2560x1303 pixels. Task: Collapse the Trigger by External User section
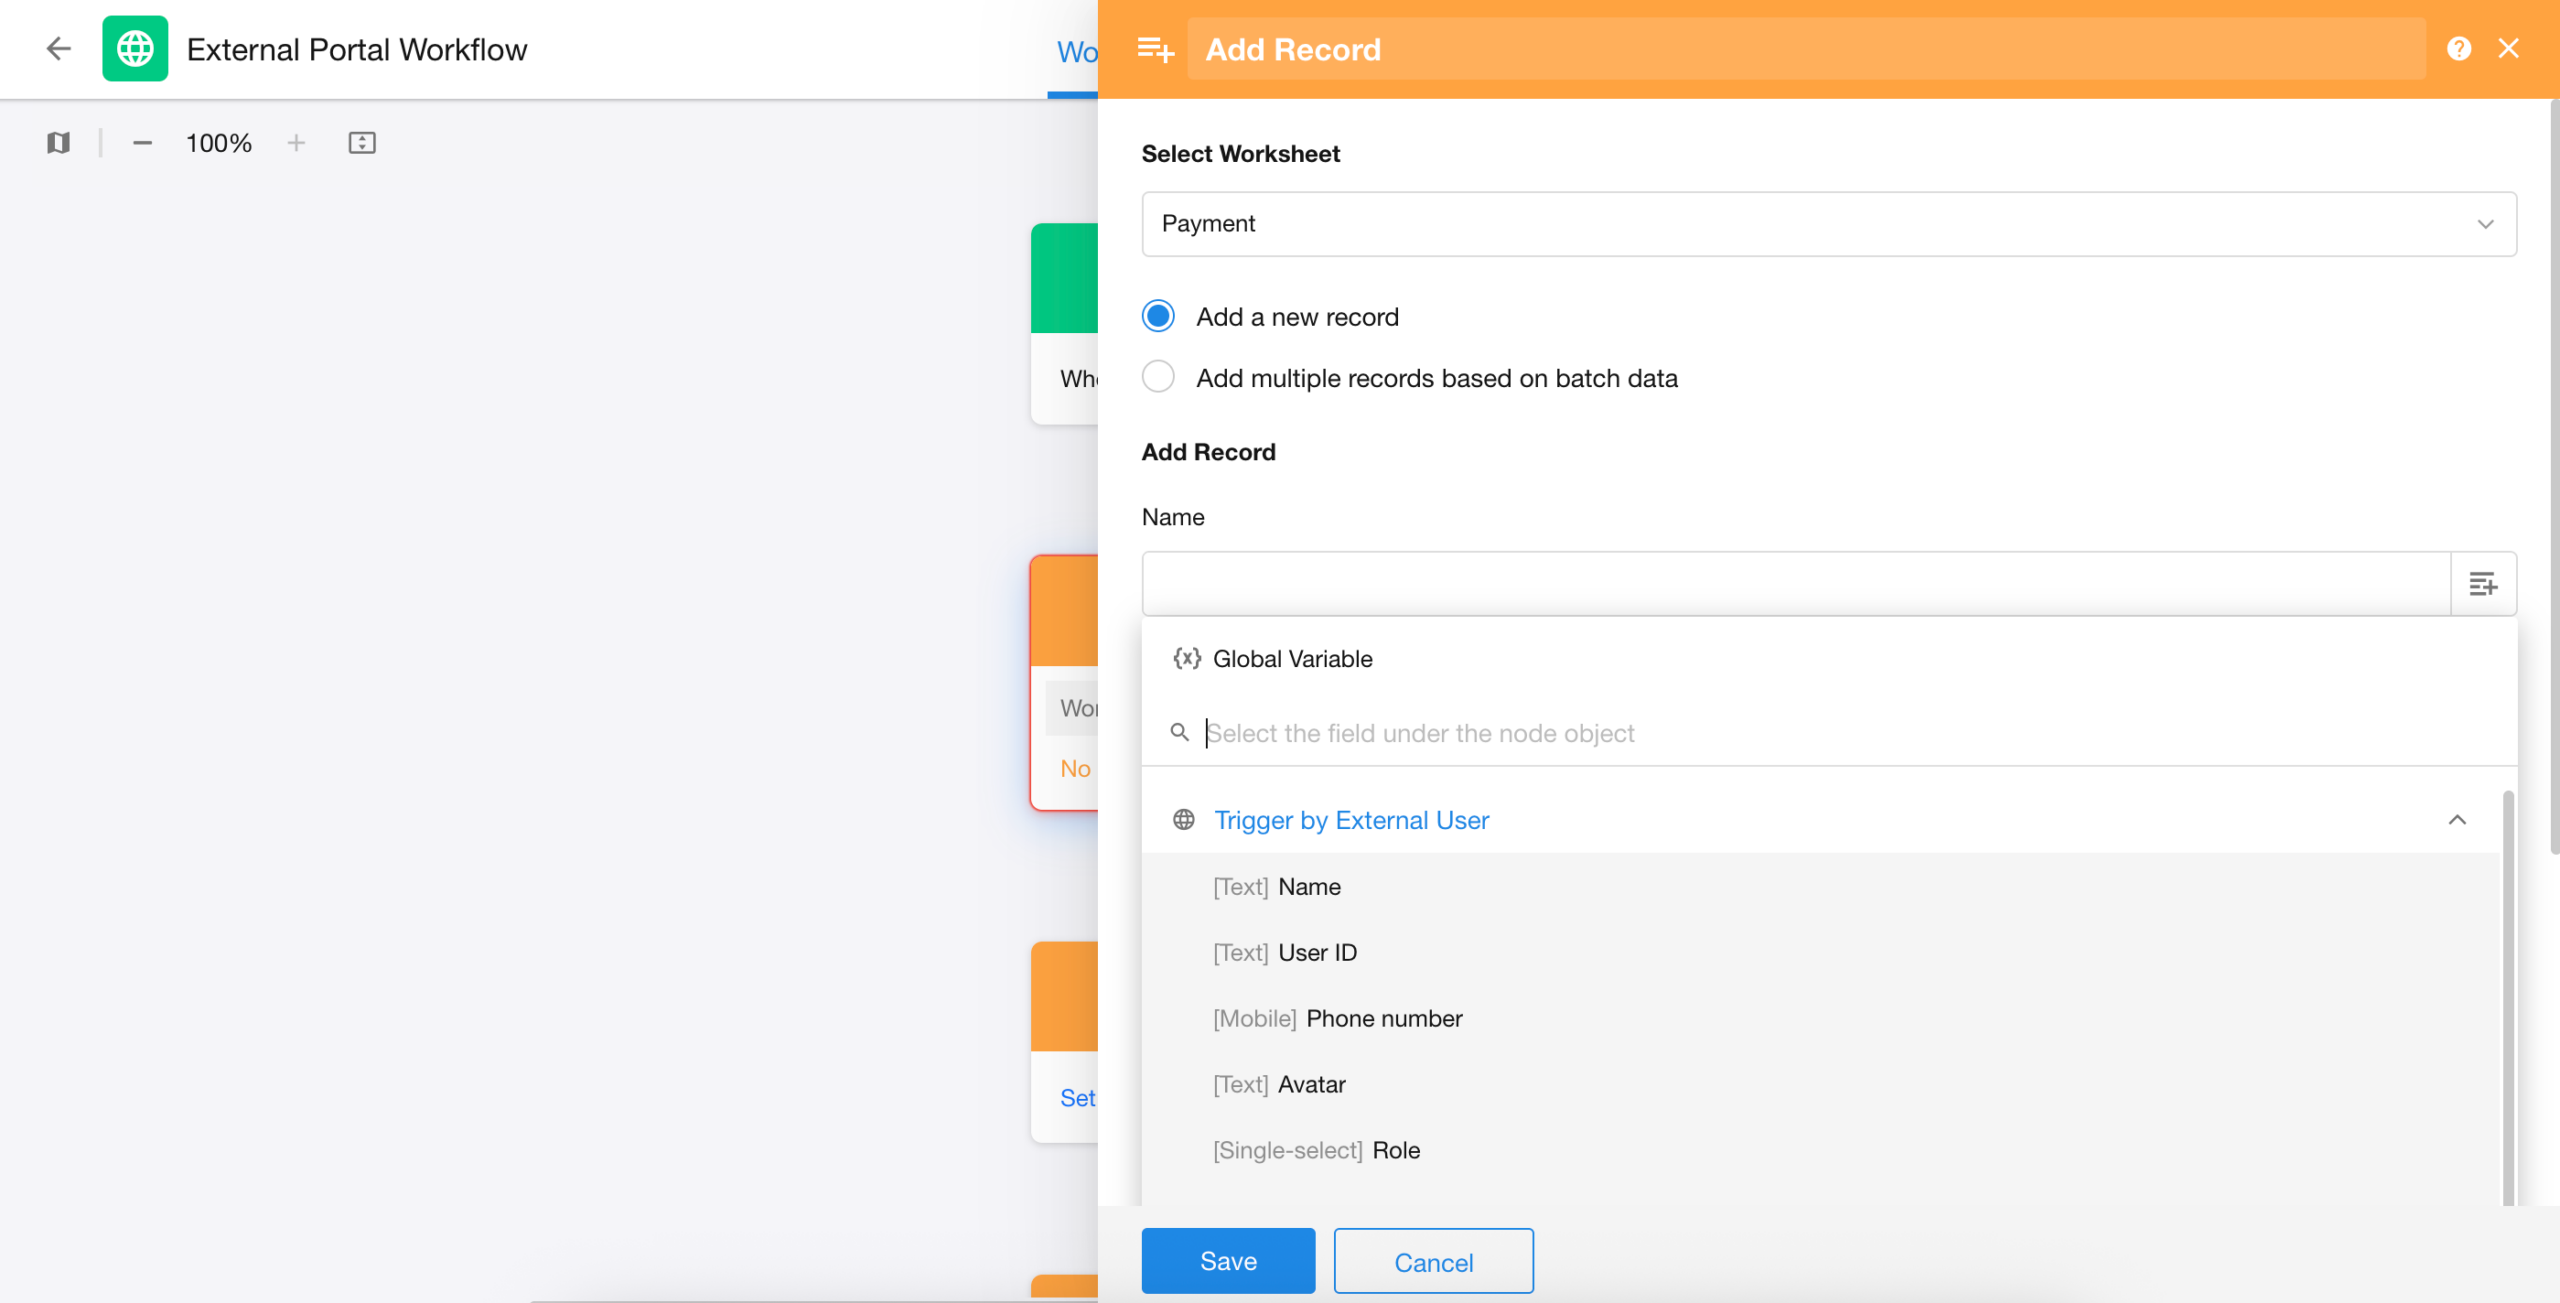[x=2456, y=820]
